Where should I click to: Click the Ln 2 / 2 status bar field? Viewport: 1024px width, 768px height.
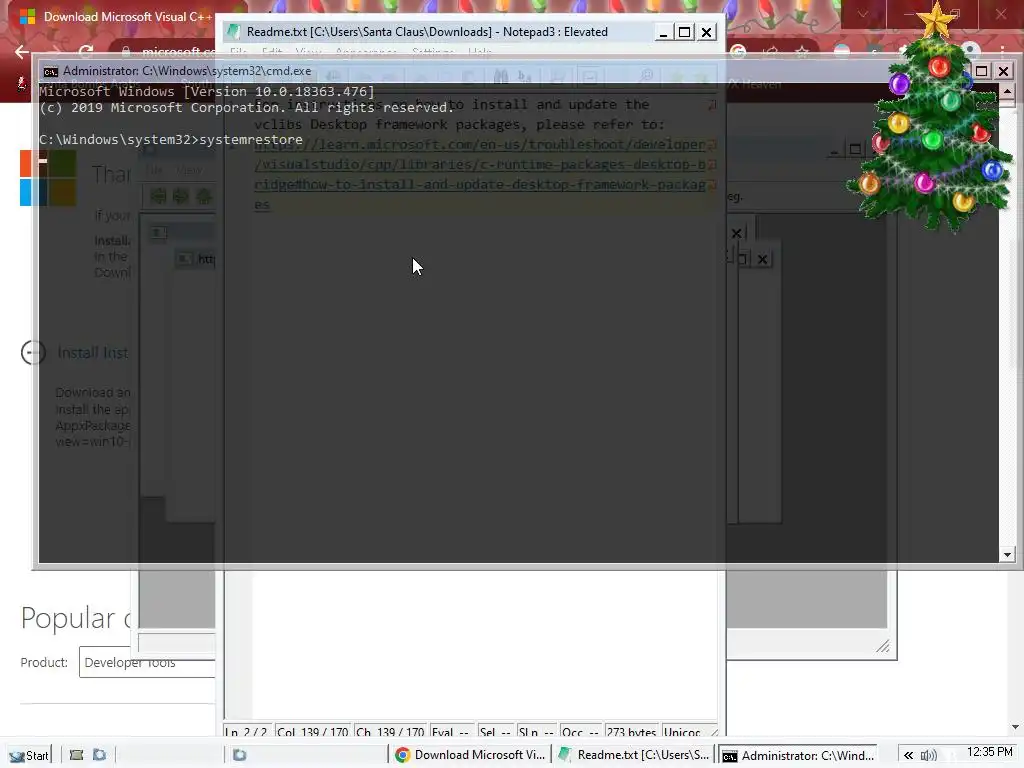pyautogui.click(x=246, y=732)
